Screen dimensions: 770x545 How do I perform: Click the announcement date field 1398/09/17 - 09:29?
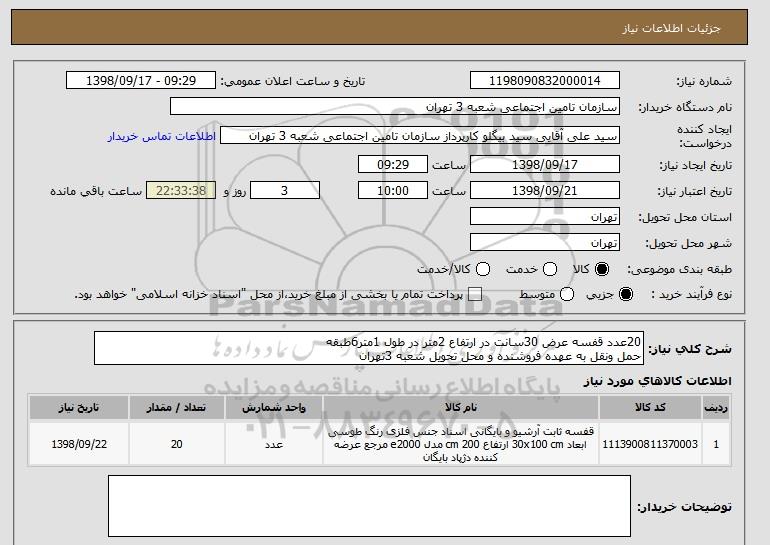(x=141, y=81)
